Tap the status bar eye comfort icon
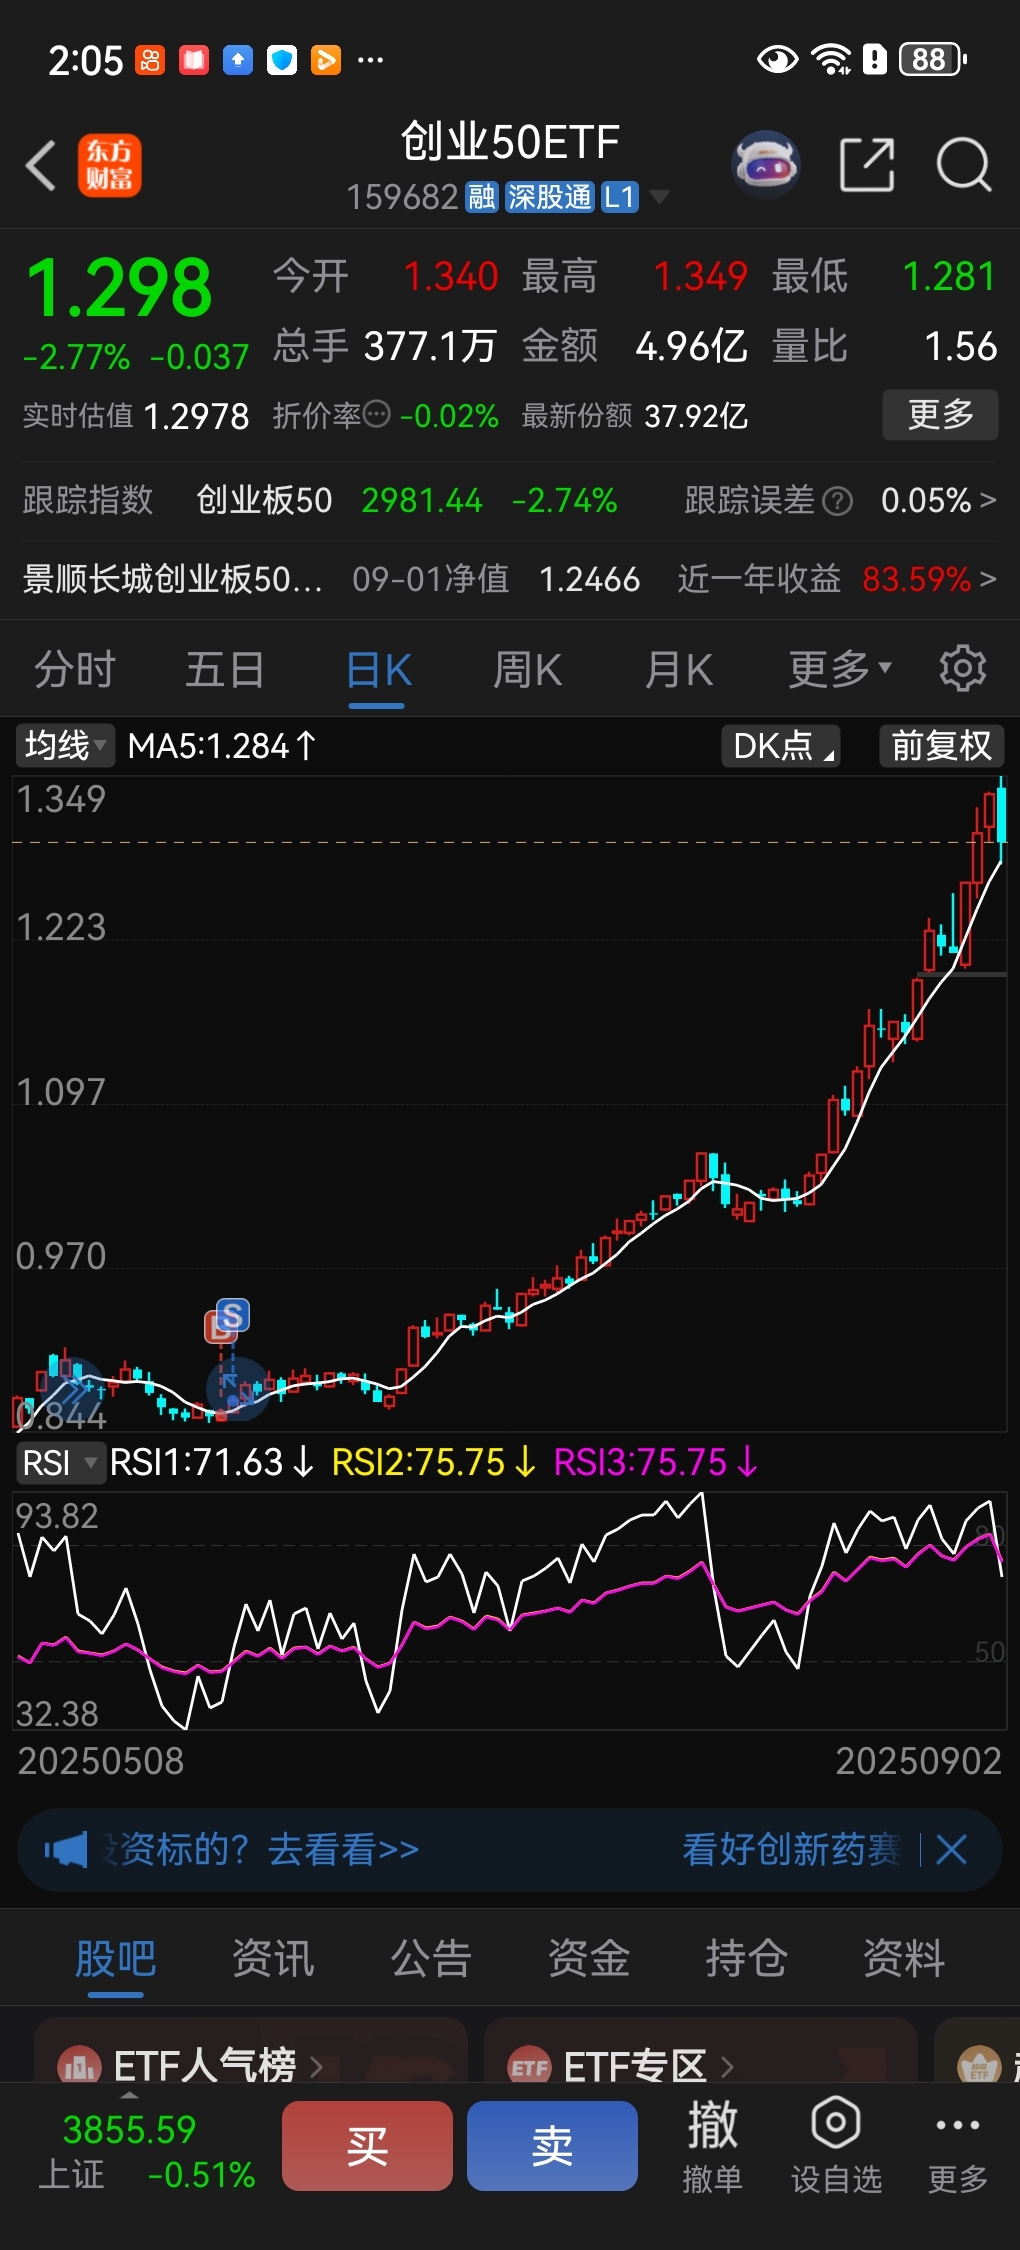 (777, 60)
